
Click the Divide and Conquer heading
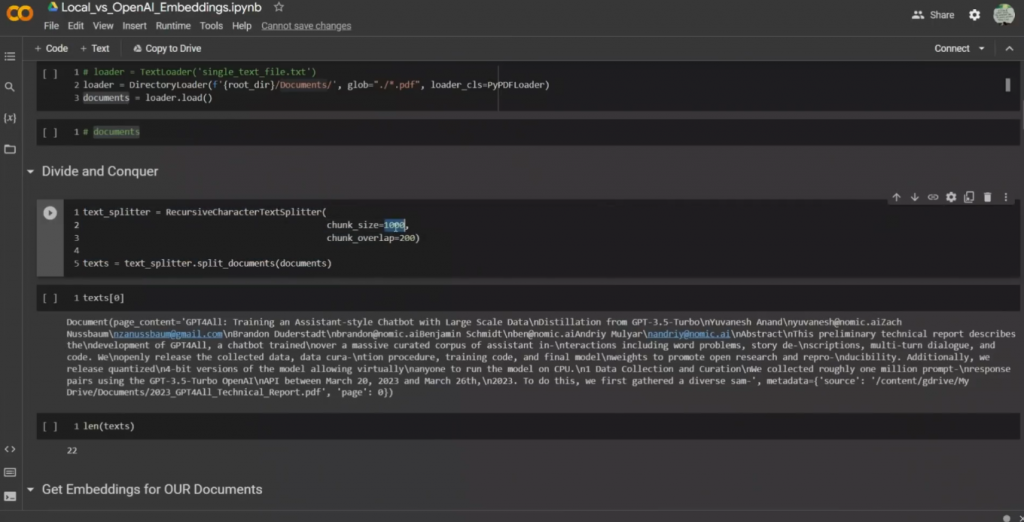(x=100, y=172)
